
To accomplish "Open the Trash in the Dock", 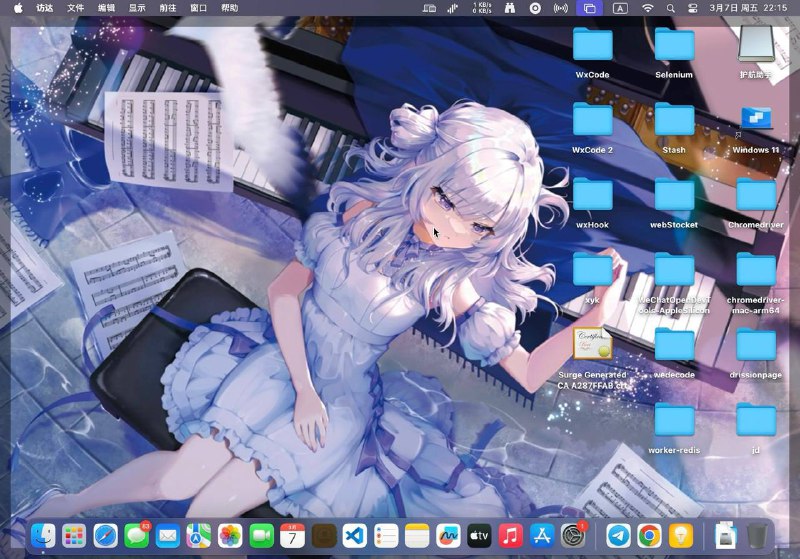I will [x=757, y=536].
